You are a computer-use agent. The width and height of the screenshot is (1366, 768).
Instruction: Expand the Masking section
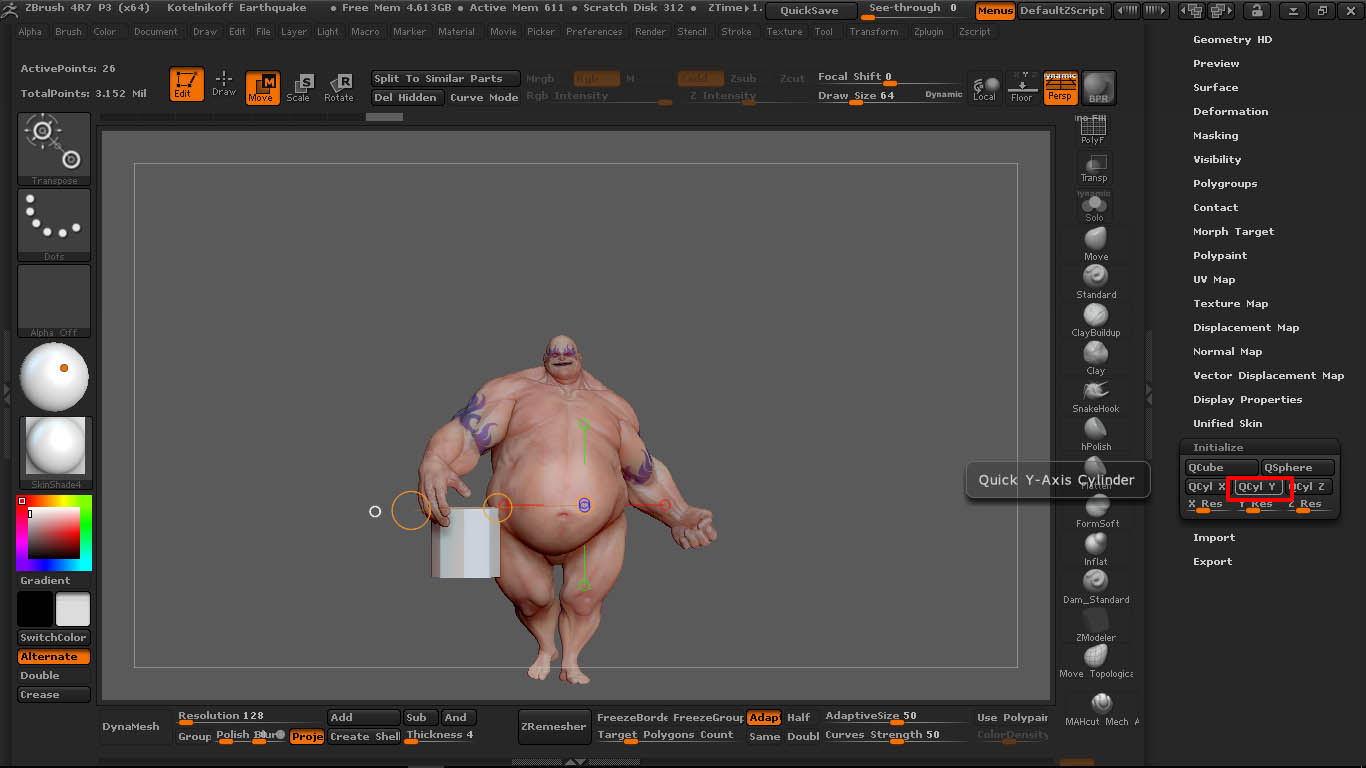[1217, 135]
